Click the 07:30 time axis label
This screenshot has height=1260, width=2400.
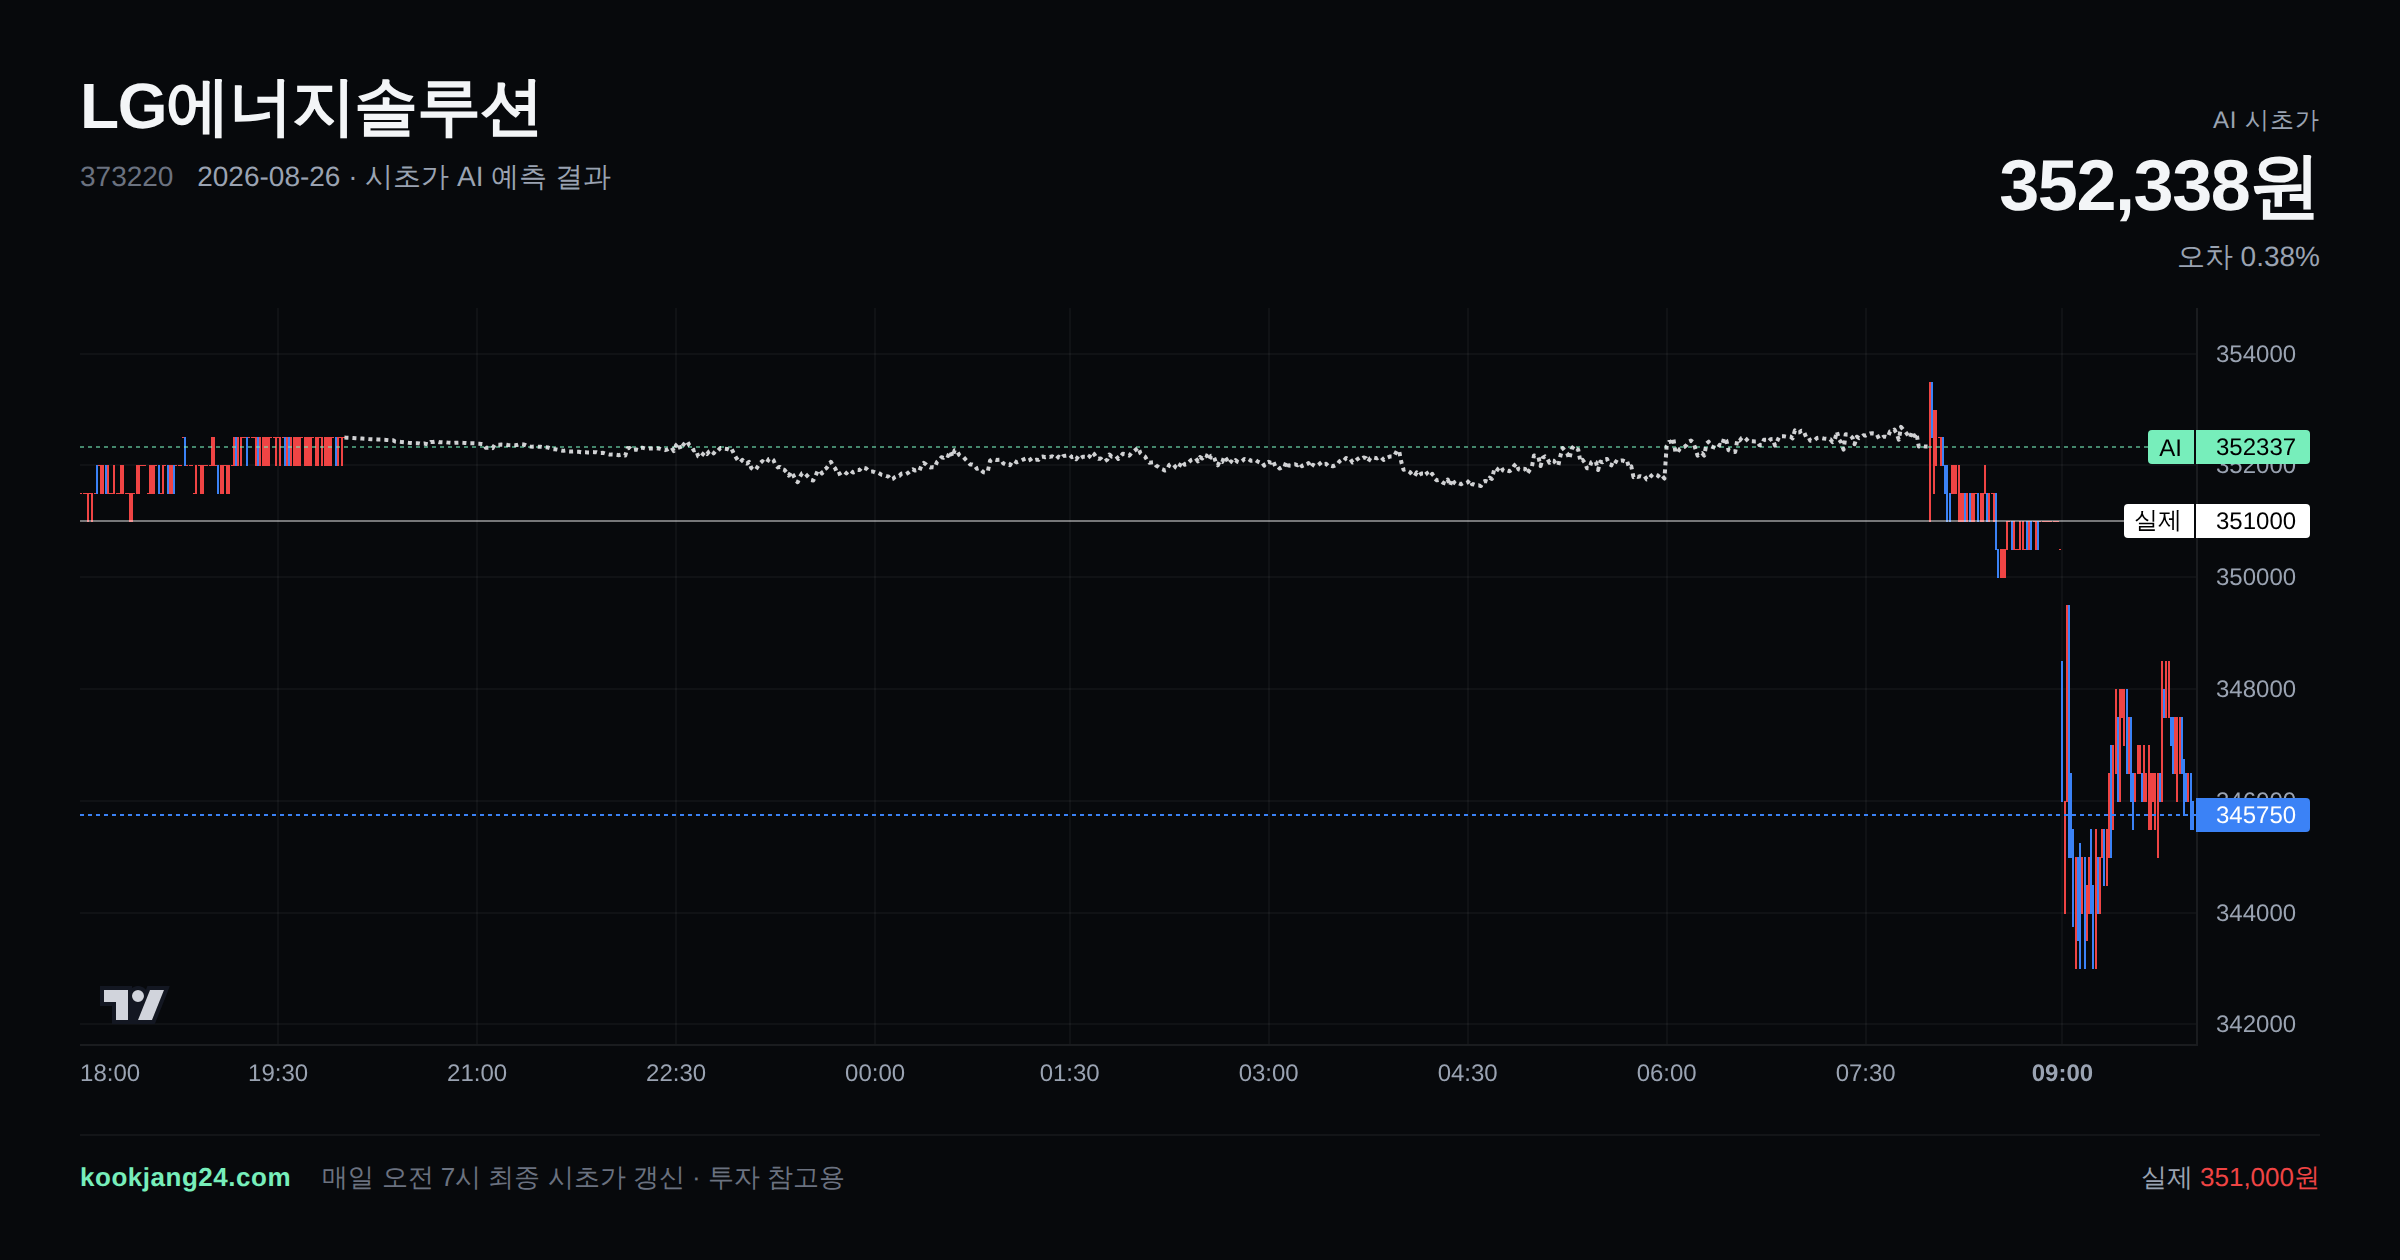coord(1866,1073)
